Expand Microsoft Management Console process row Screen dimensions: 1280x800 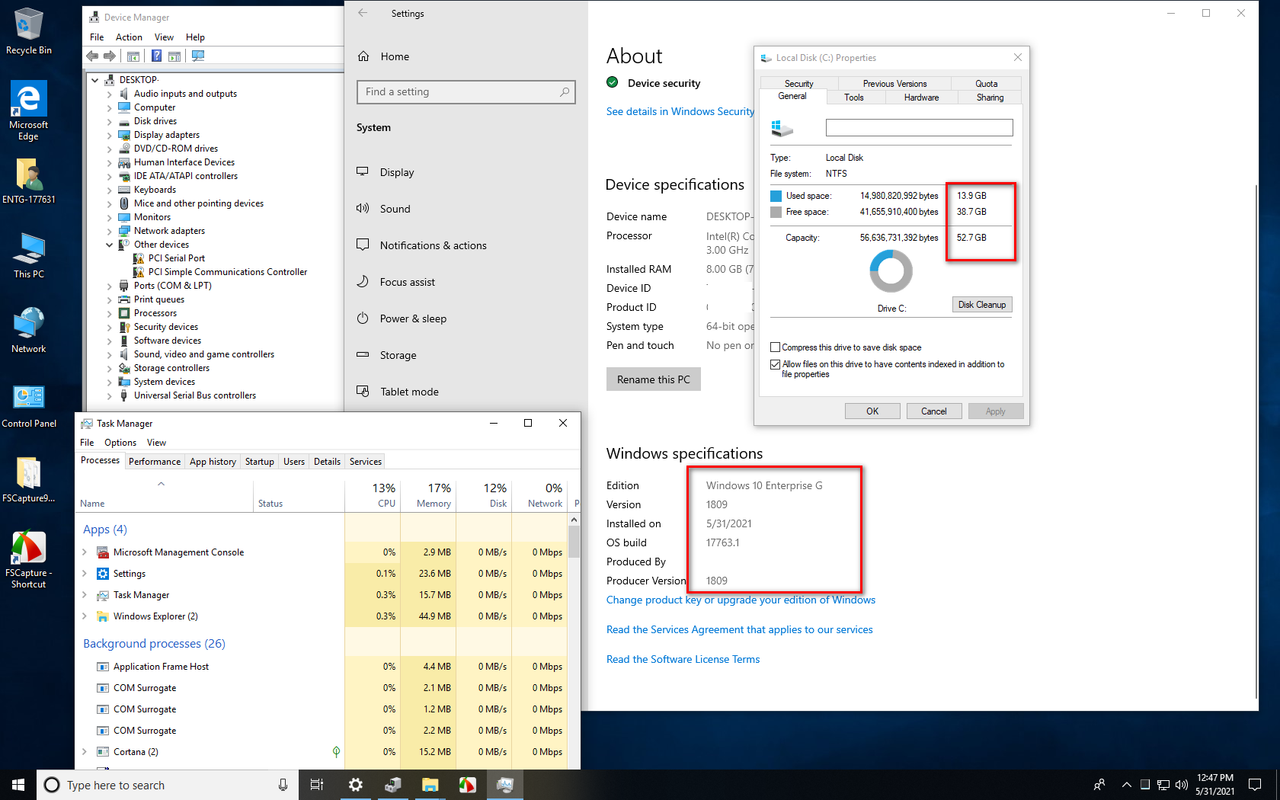[85, 552]
